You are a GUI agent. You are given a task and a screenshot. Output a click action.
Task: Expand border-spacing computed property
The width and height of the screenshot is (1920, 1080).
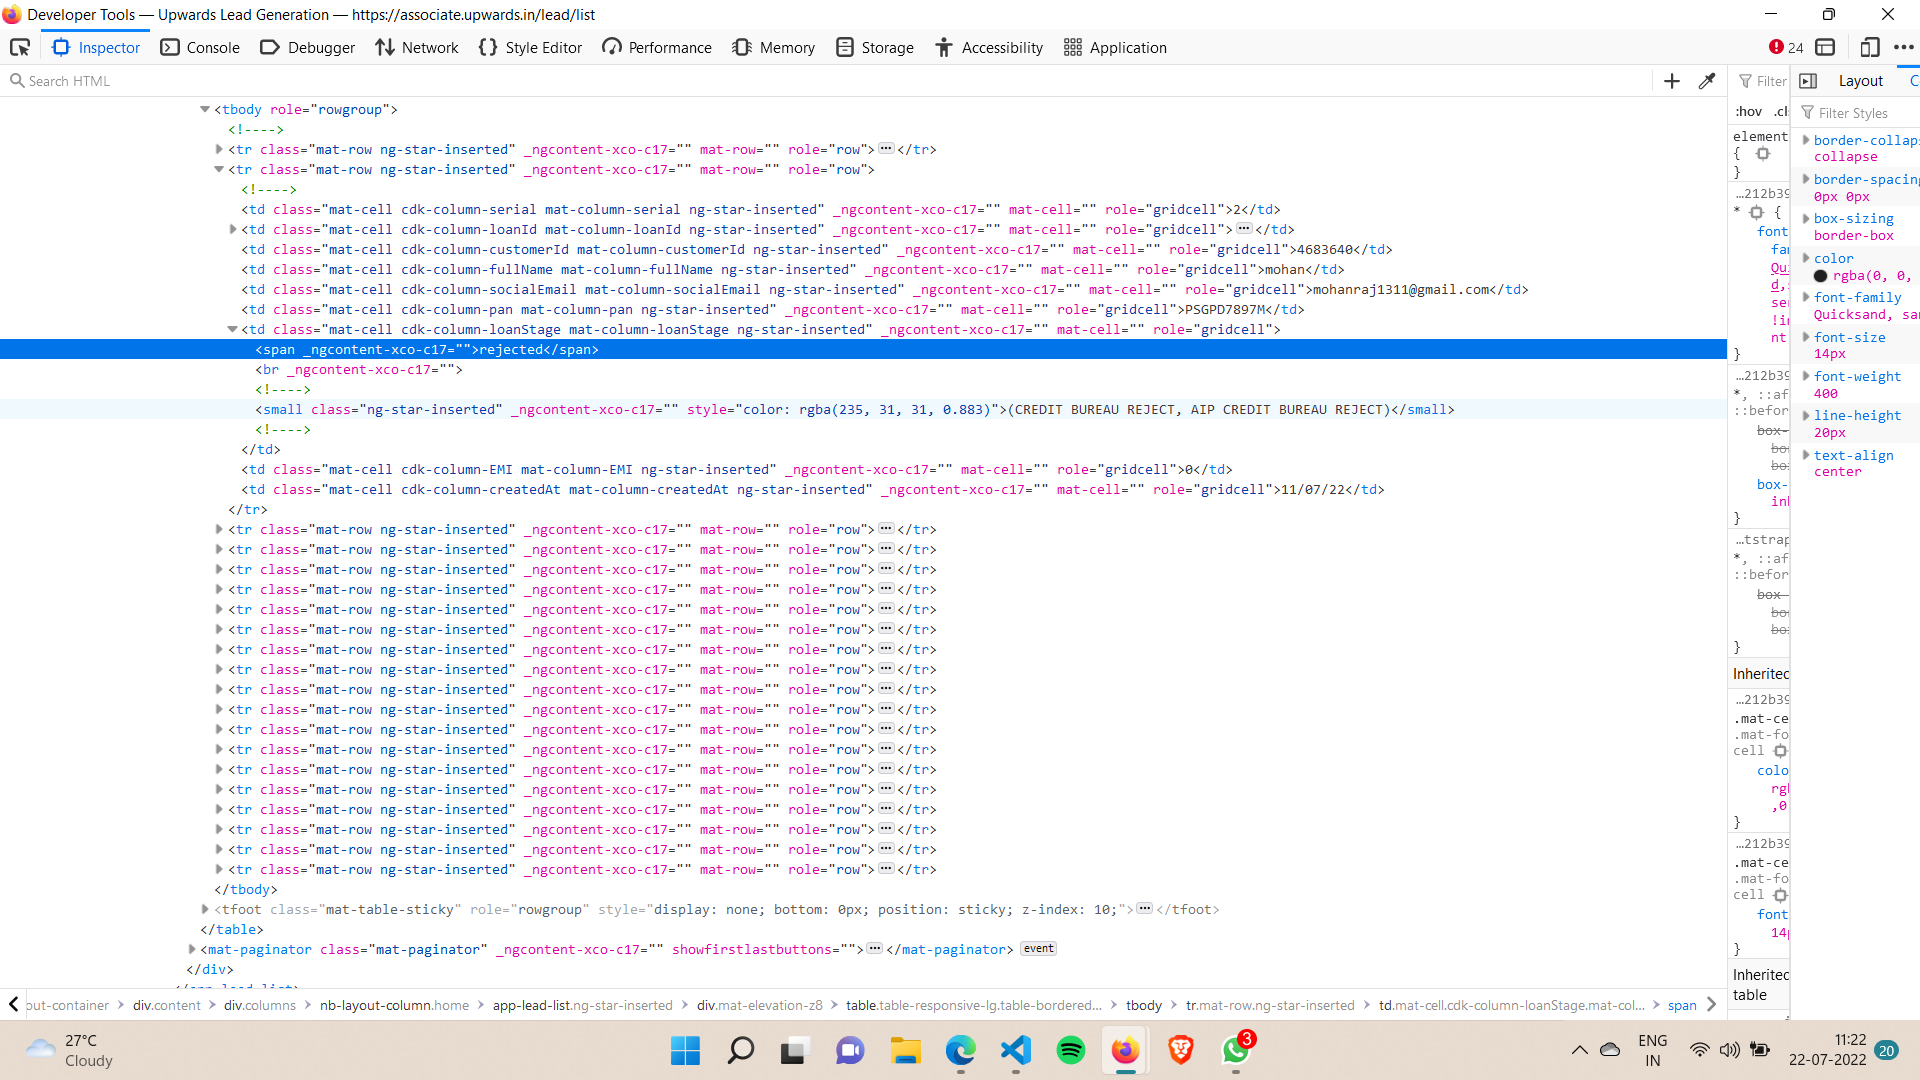[x=1806, y=179]
